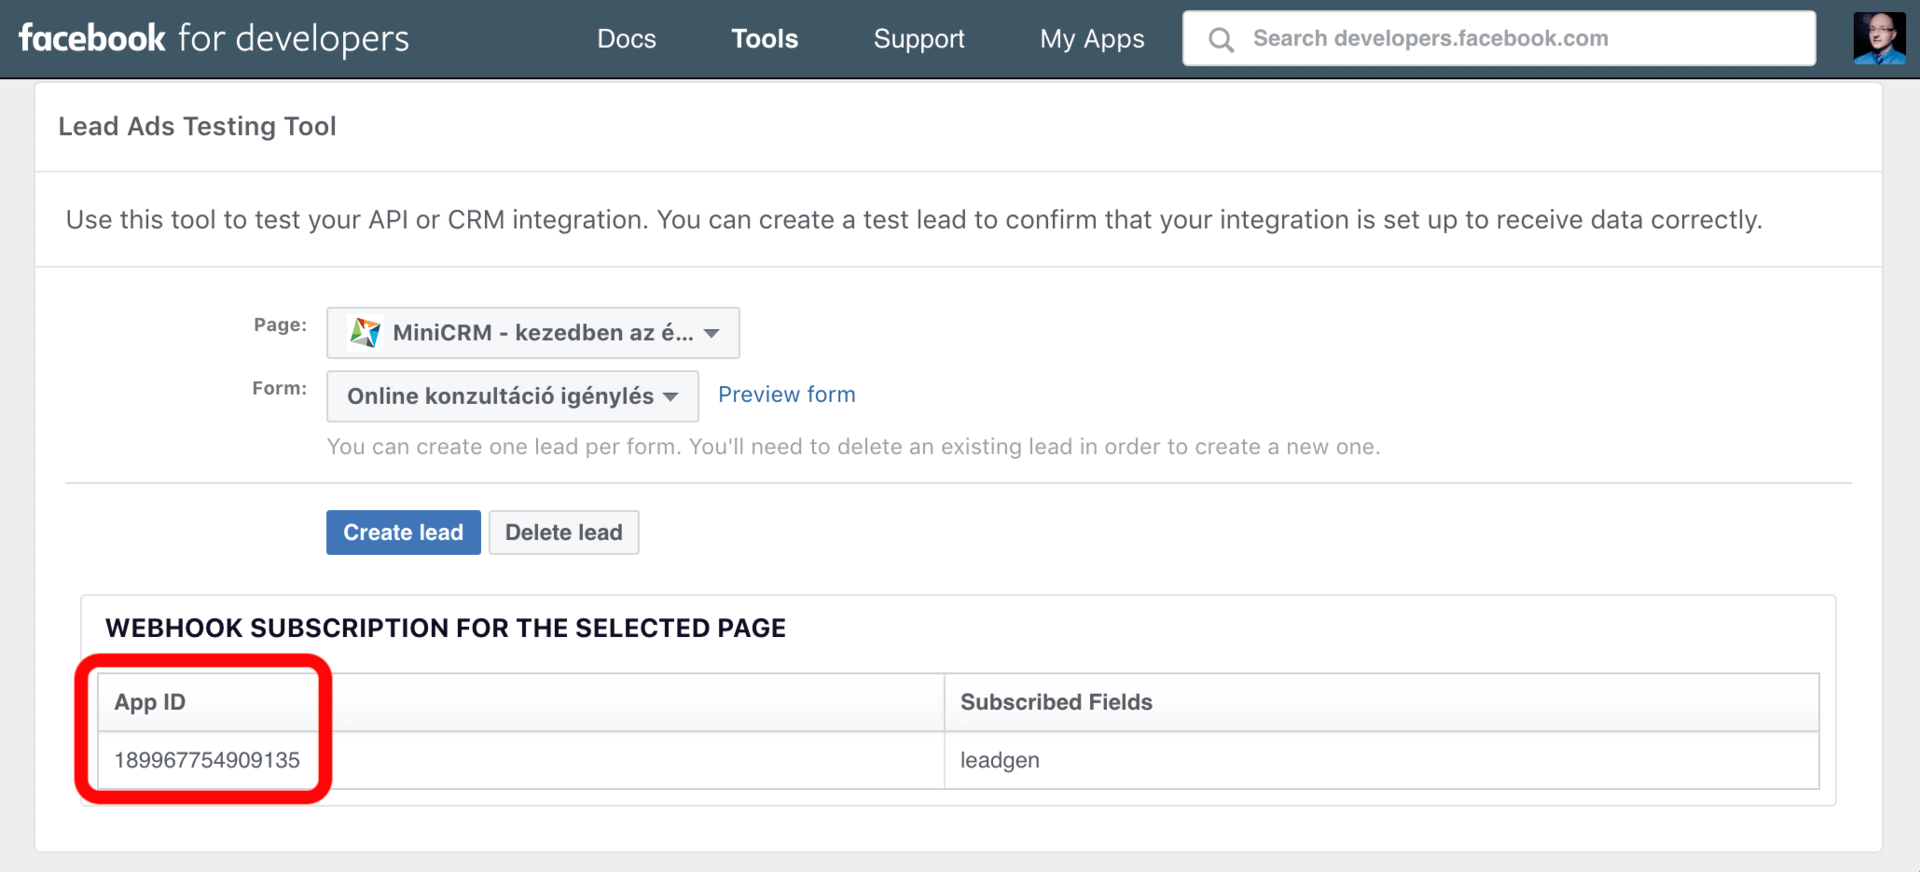This screenshot has height=872, width=1920.
Task: Click the MiniCRM page logo icon
Action: pos(365,332)
